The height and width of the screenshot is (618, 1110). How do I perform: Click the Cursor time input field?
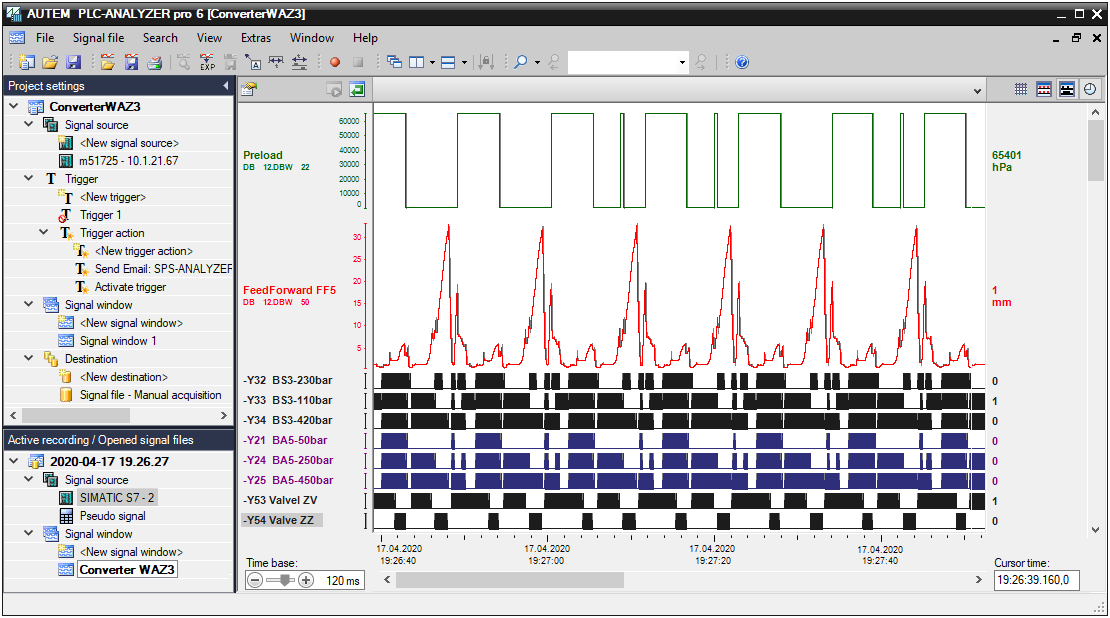1036,580
